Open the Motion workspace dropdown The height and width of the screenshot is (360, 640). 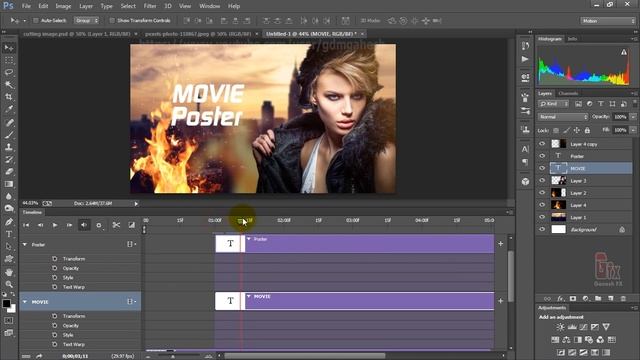(x=608, y=21)
